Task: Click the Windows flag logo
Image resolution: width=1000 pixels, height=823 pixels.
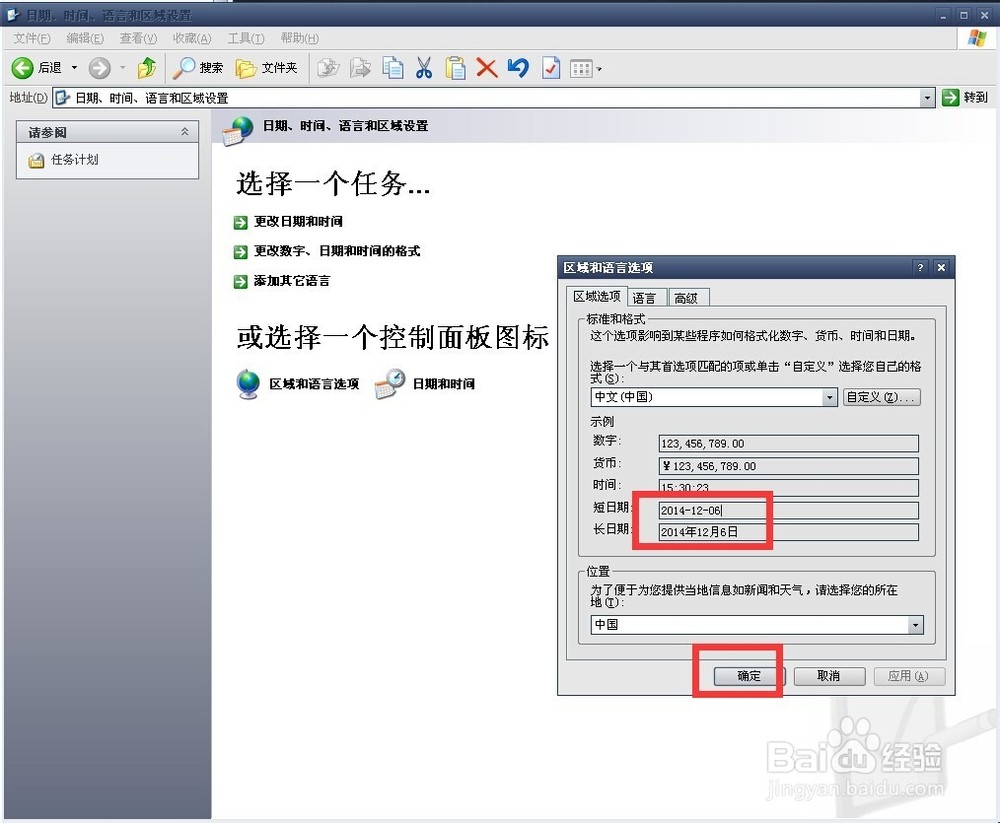Action: click(x=977, y=38)
